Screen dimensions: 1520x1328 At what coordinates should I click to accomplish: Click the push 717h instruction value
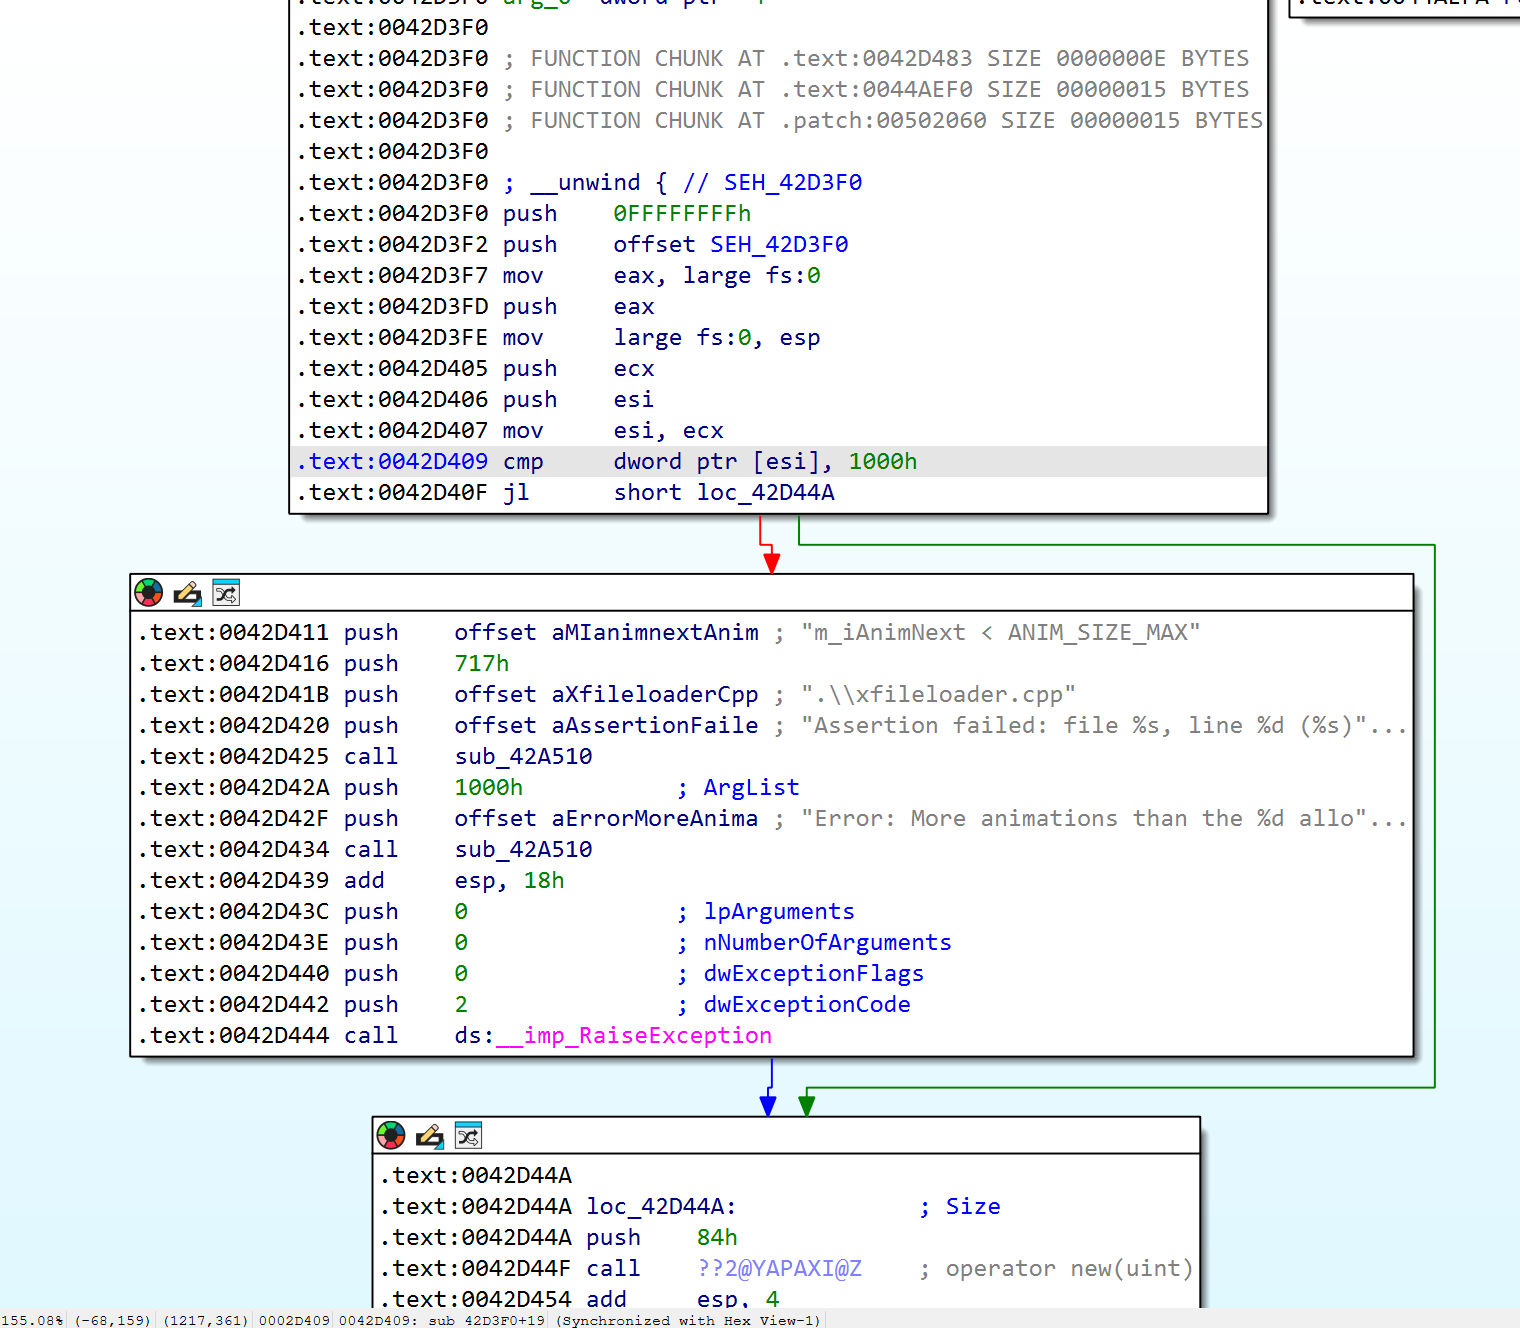(481, 664)
